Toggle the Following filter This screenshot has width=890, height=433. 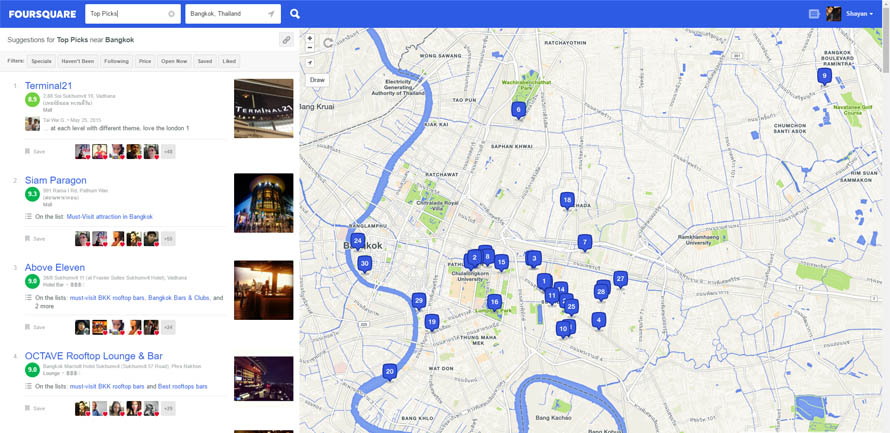pos(116,61)
